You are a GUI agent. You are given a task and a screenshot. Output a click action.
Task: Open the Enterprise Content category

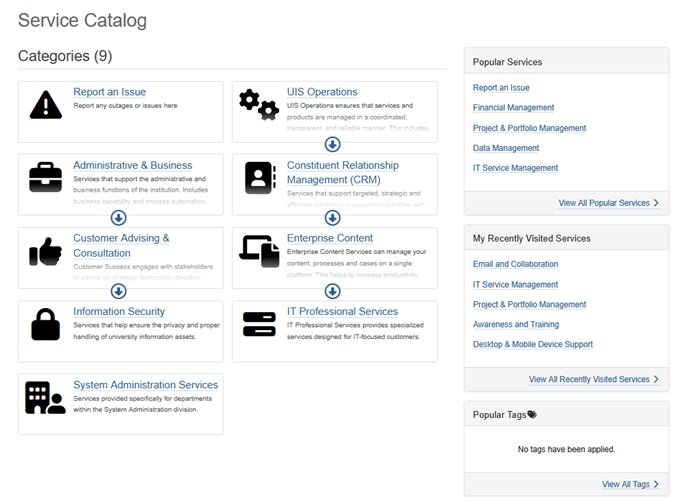tap(330, 238)
